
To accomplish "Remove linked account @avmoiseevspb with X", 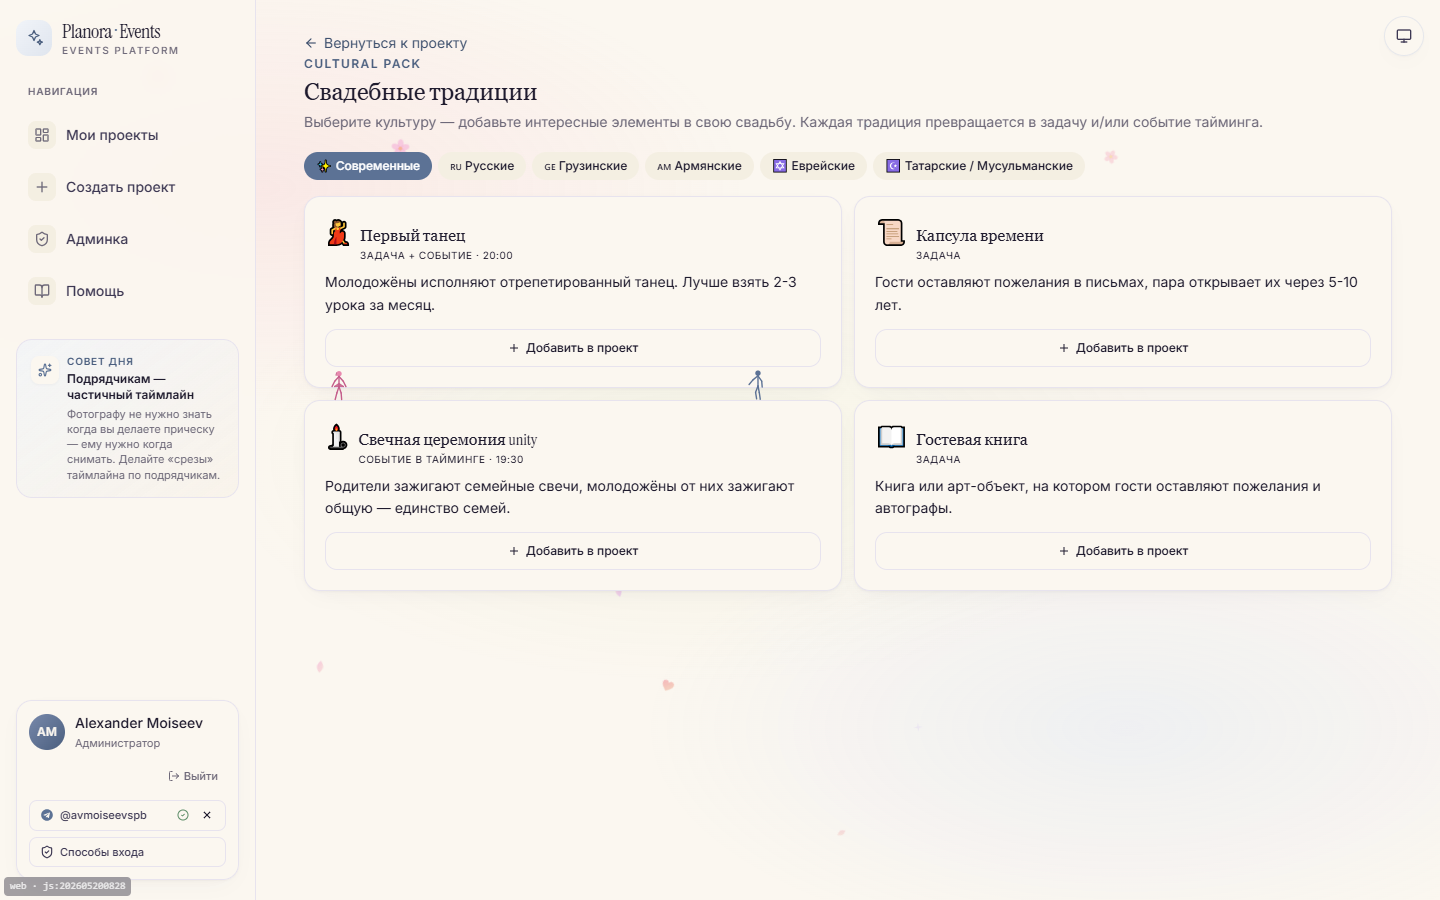I will (x=207, y=815).
